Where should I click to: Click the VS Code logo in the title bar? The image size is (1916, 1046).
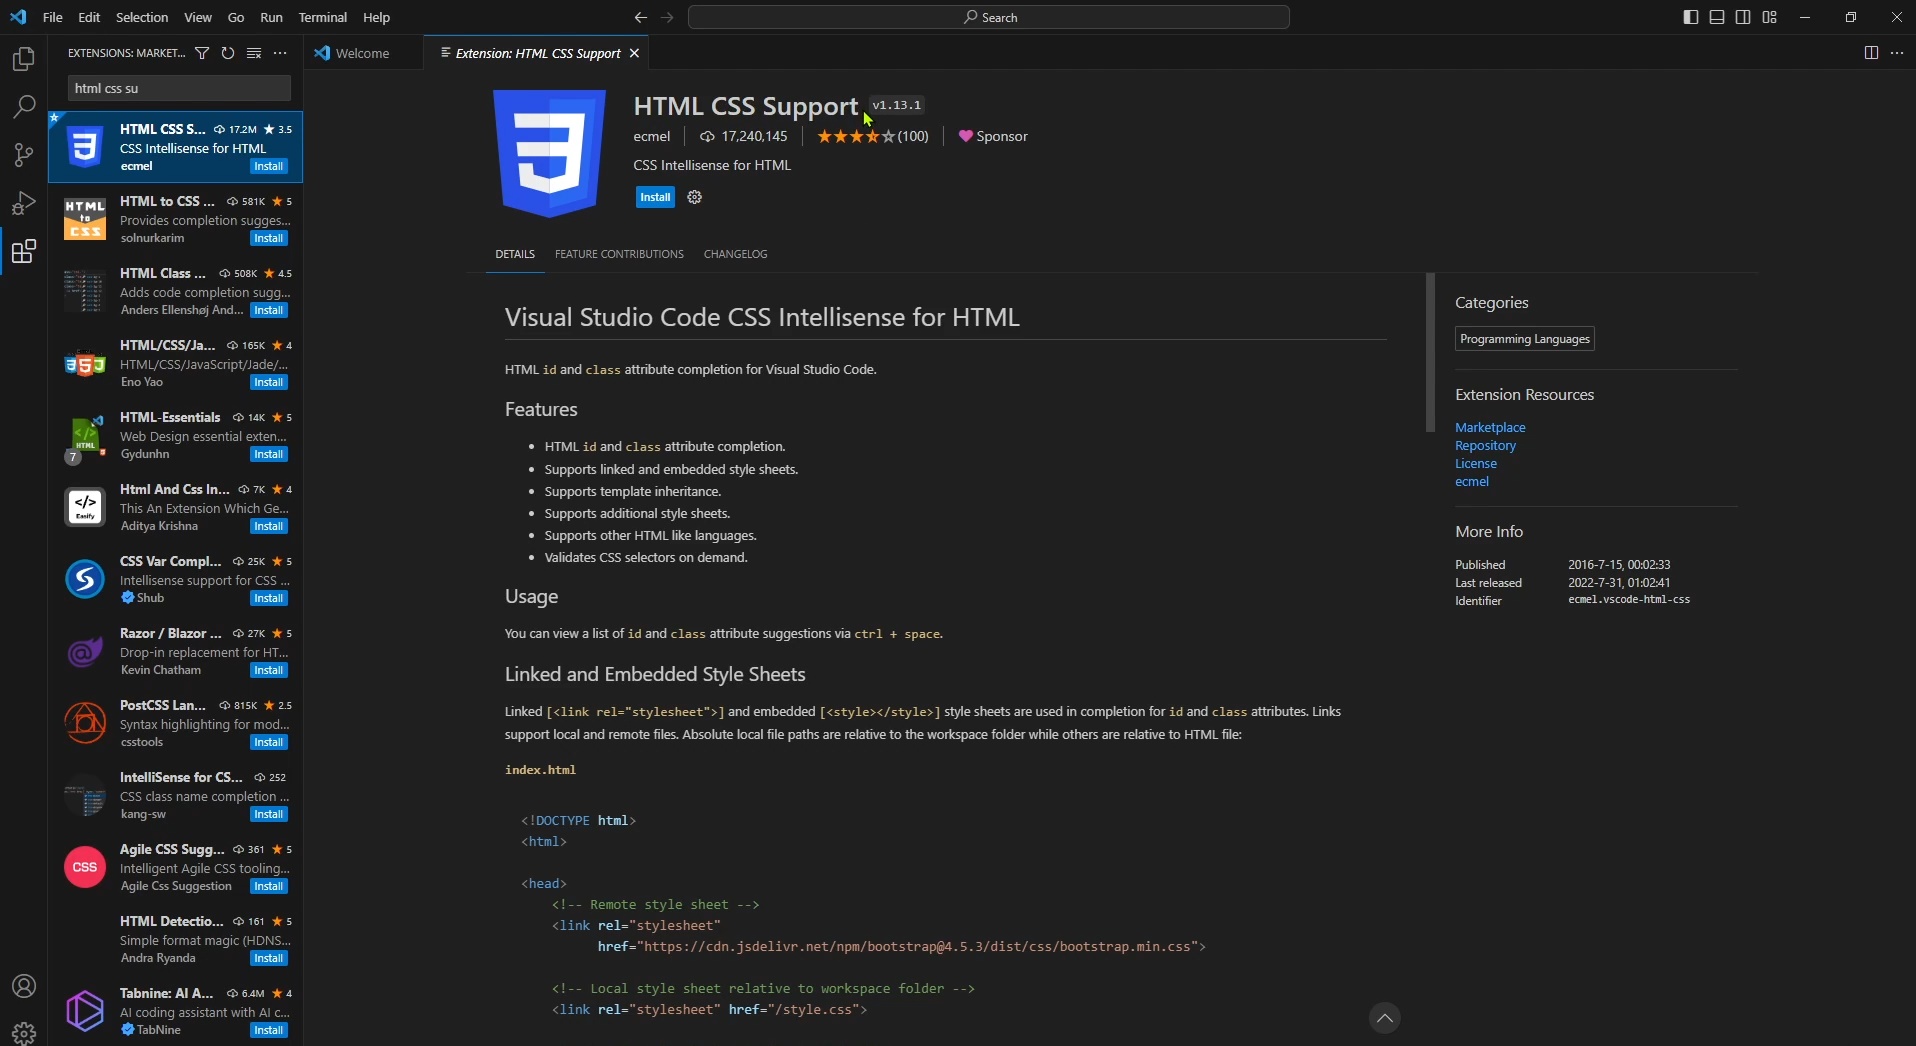18,17
